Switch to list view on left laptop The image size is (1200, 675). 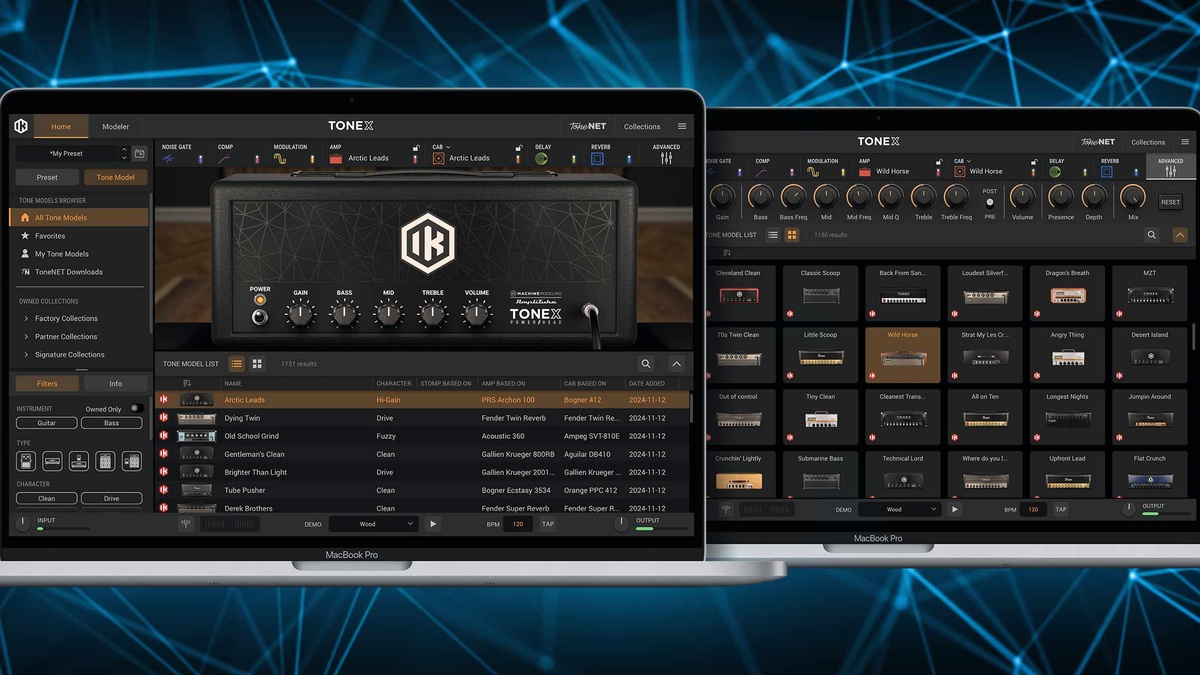click(x=237, y=364)
